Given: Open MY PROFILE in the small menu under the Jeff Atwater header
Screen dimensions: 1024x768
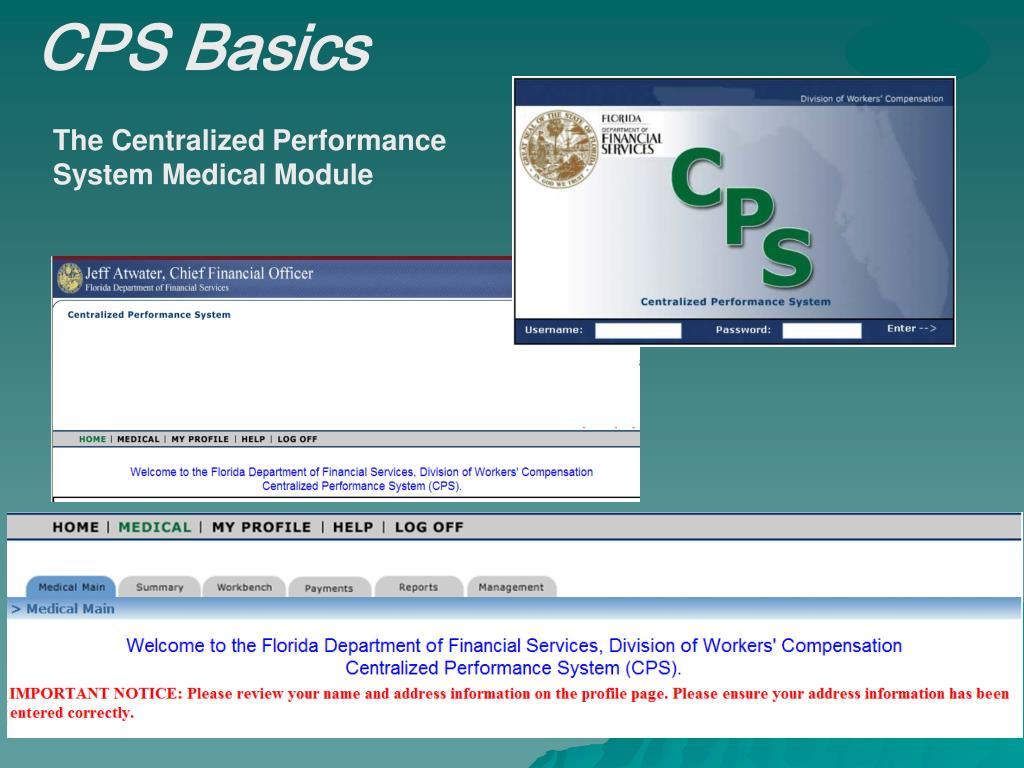Looking at the screenshot, I should click(200, 440).
